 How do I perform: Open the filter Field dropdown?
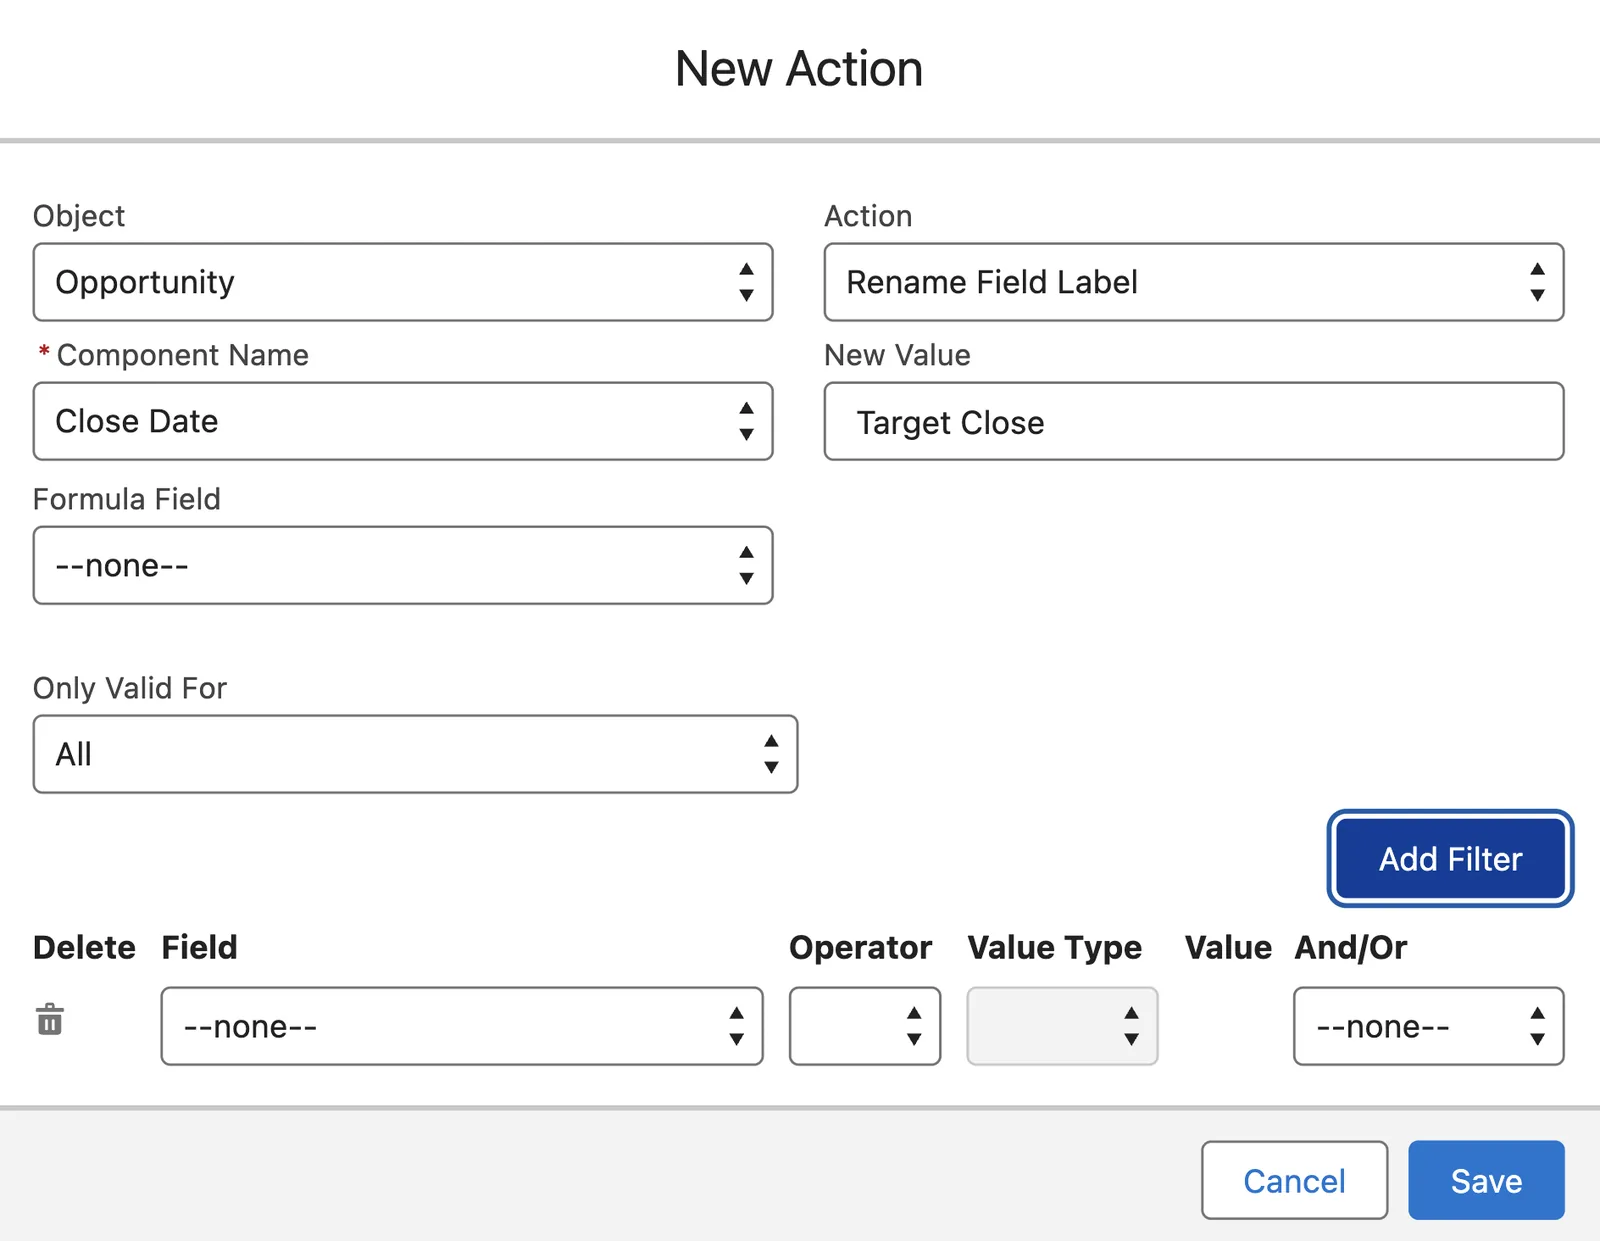pyautogui.click(x=462, y=1026)
